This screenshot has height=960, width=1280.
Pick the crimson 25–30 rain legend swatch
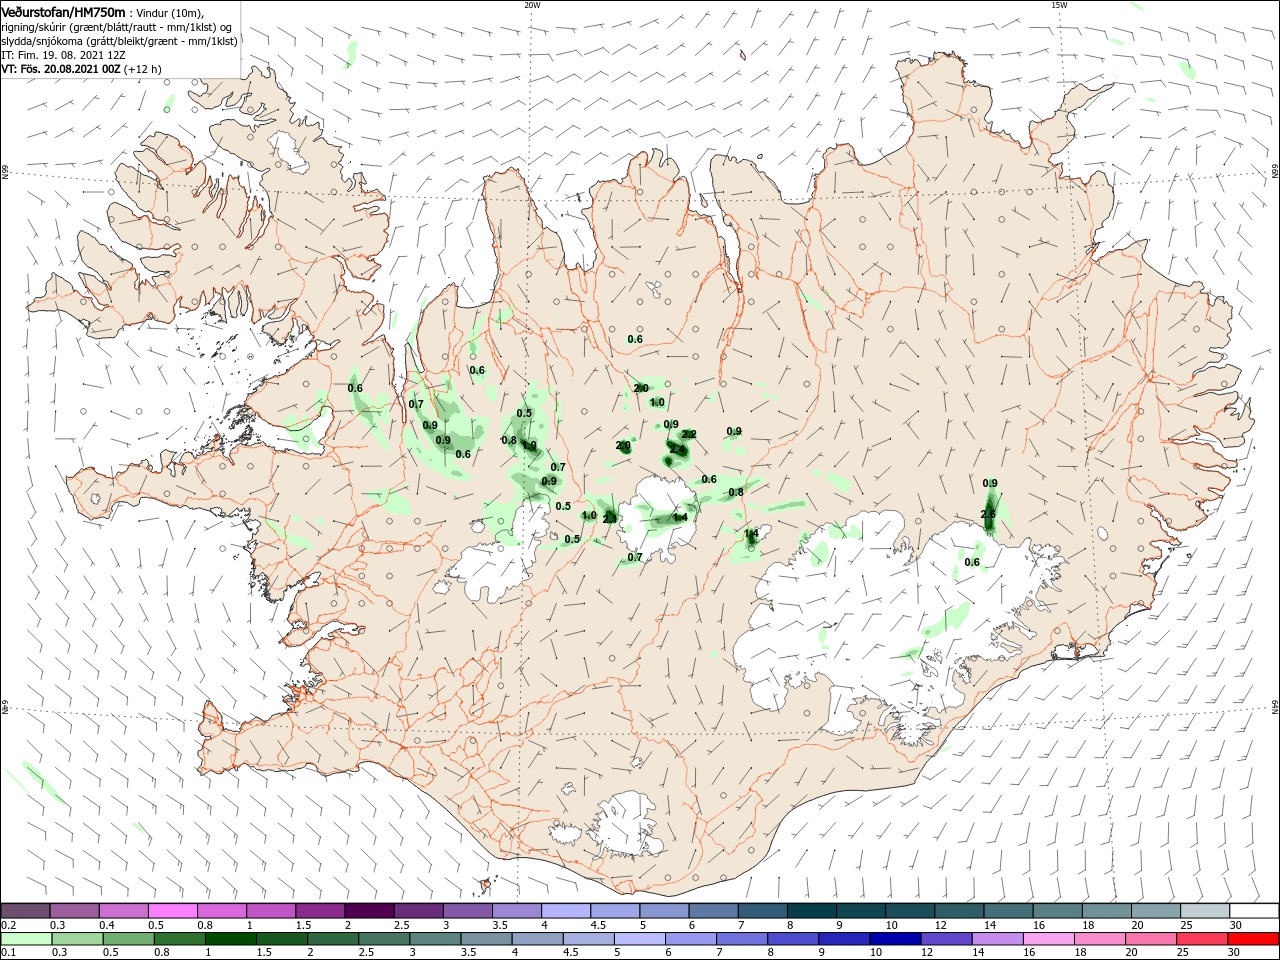pyautogui.click(x=1202, y=939)
